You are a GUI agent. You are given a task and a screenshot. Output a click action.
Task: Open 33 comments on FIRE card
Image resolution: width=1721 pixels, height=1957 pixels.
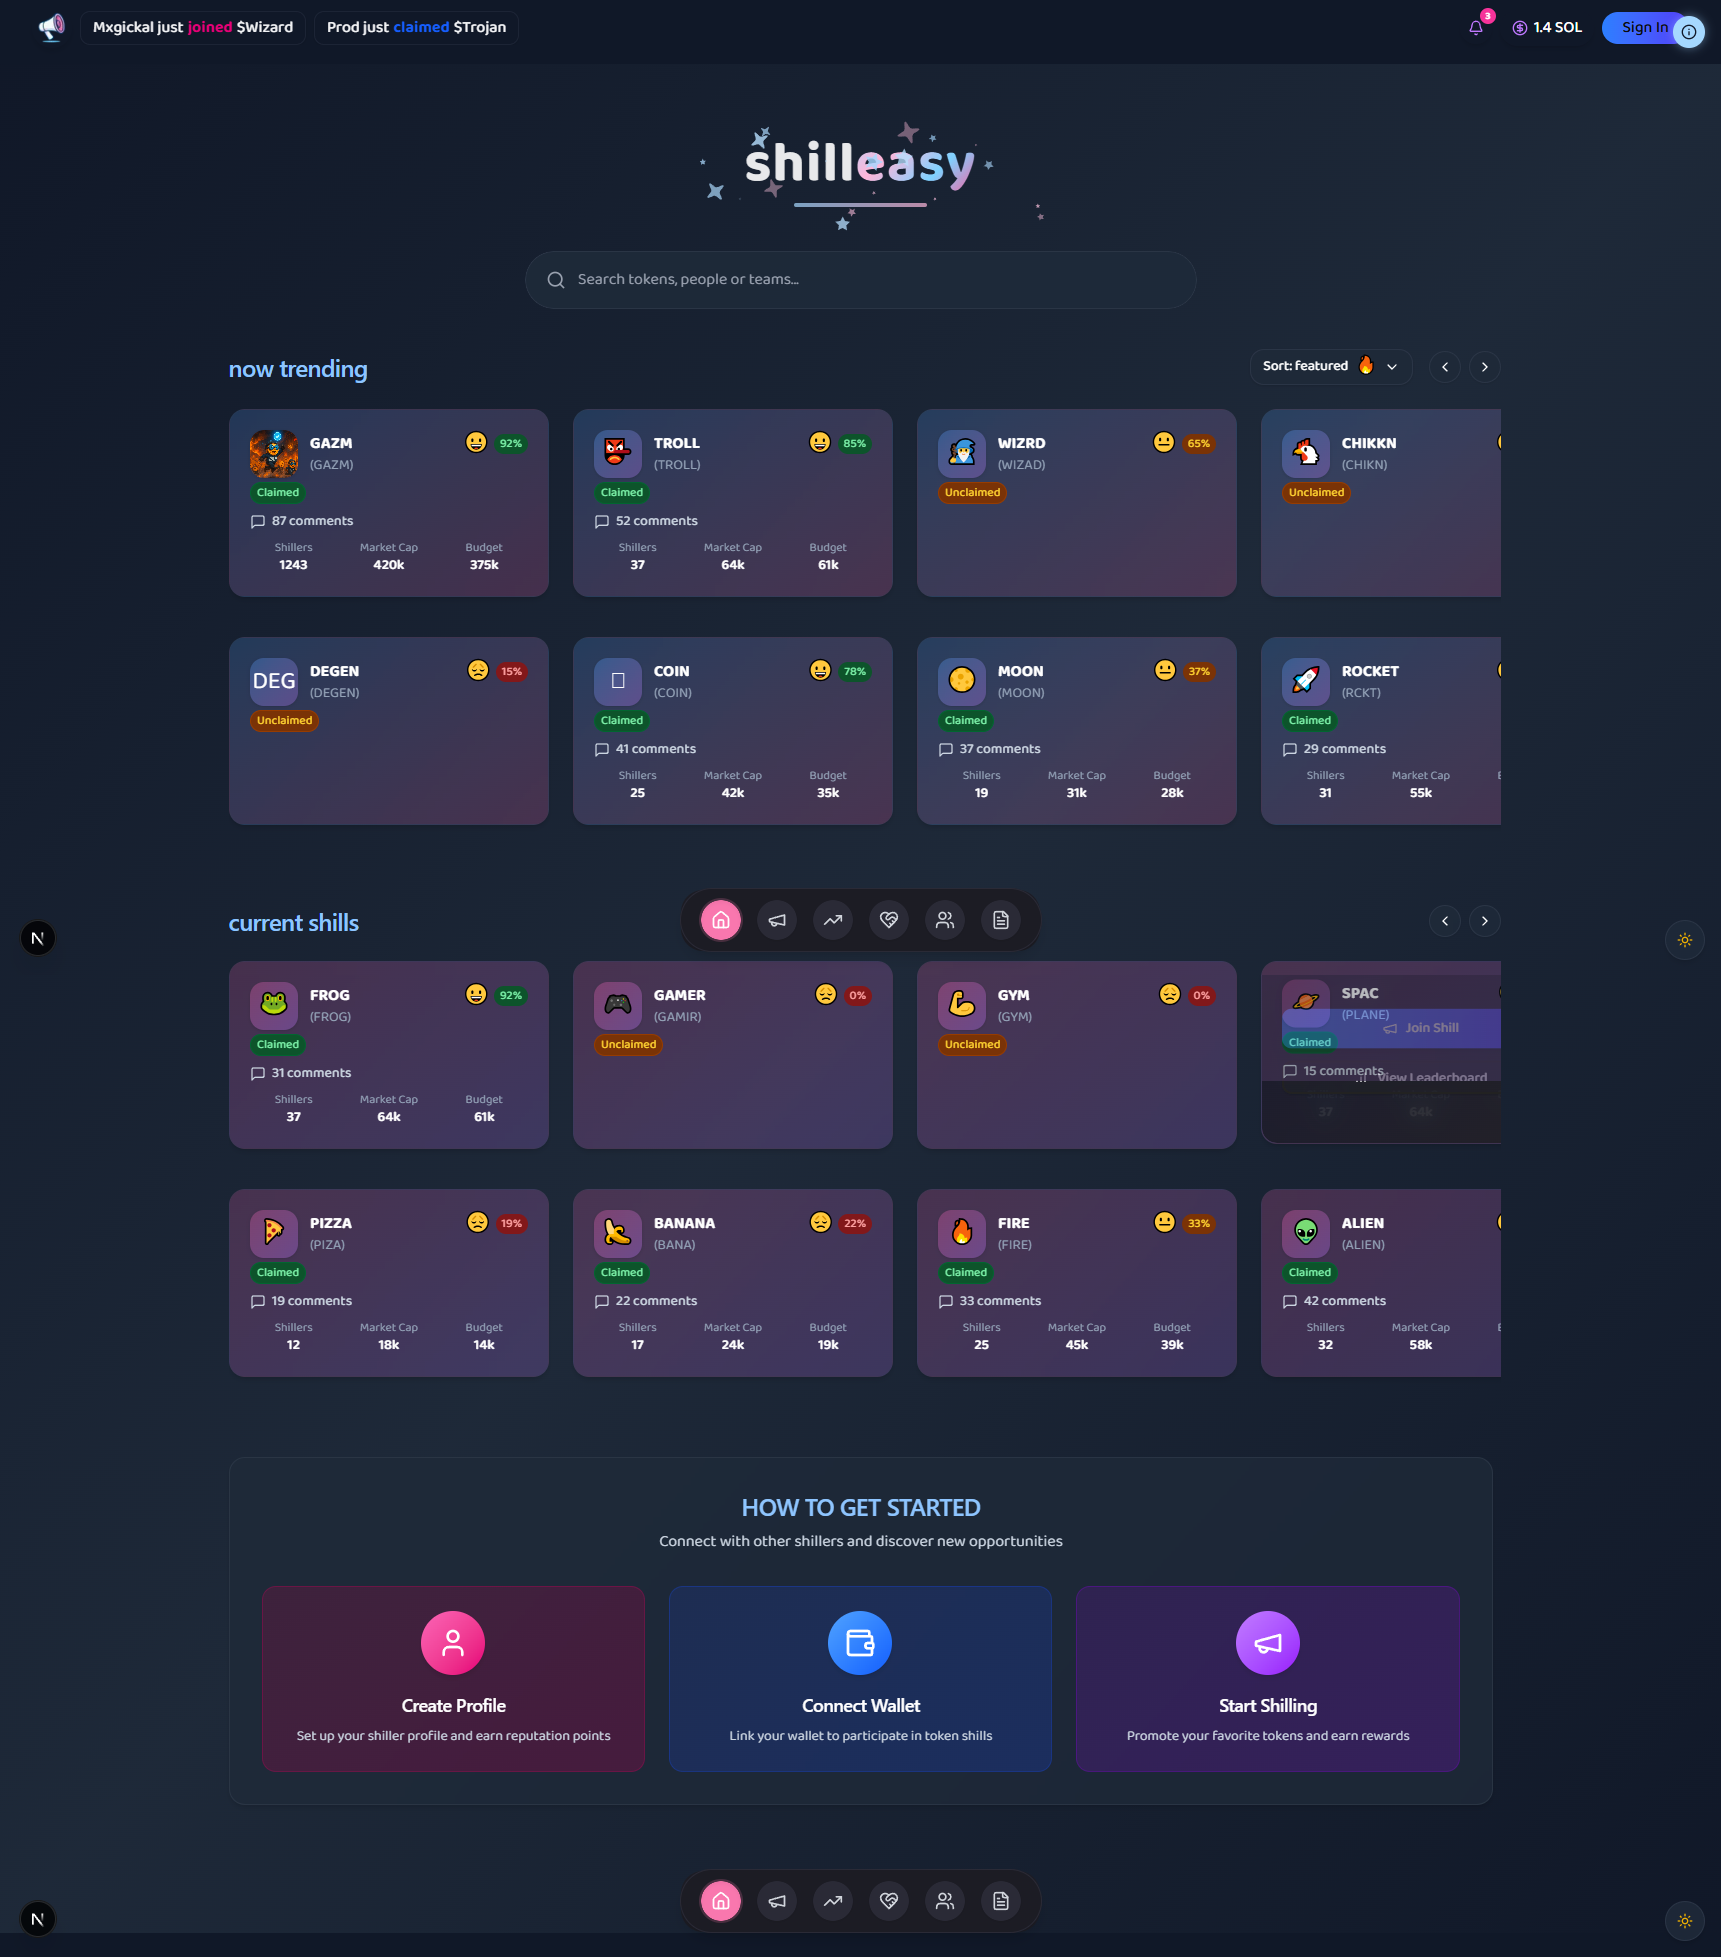[x=990, y=1301]
